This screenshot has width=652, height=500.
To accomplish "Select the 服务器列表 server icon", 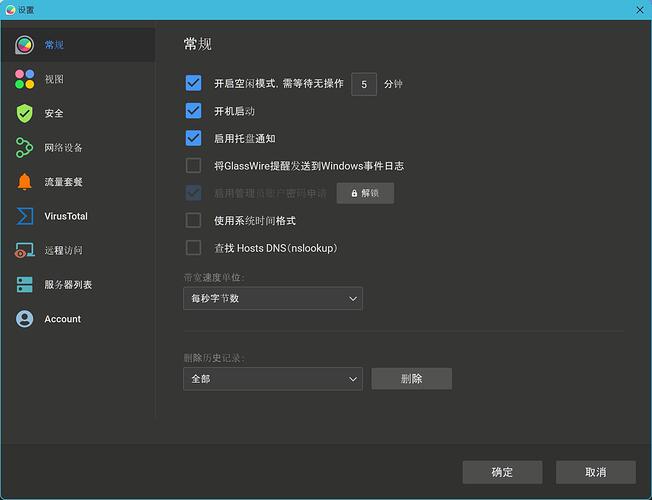I will 25,285.
